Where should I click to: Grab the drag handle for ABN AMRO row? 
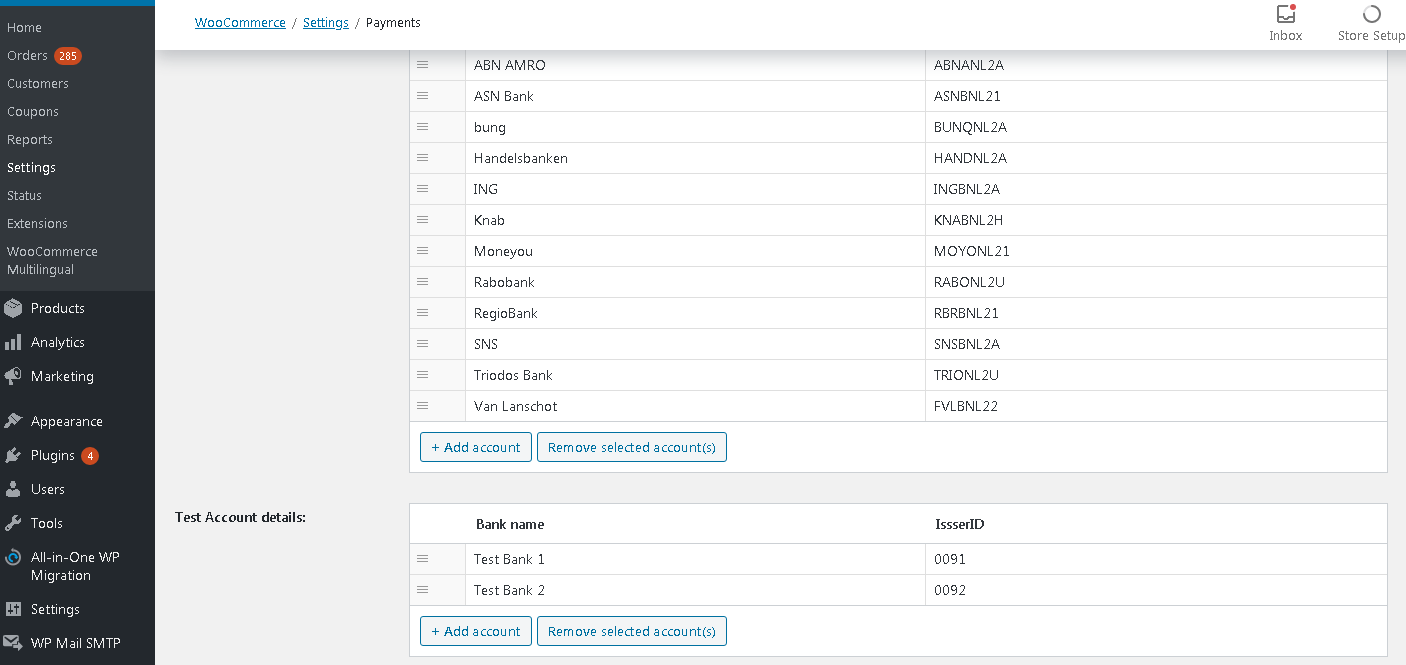coord(422,65)
